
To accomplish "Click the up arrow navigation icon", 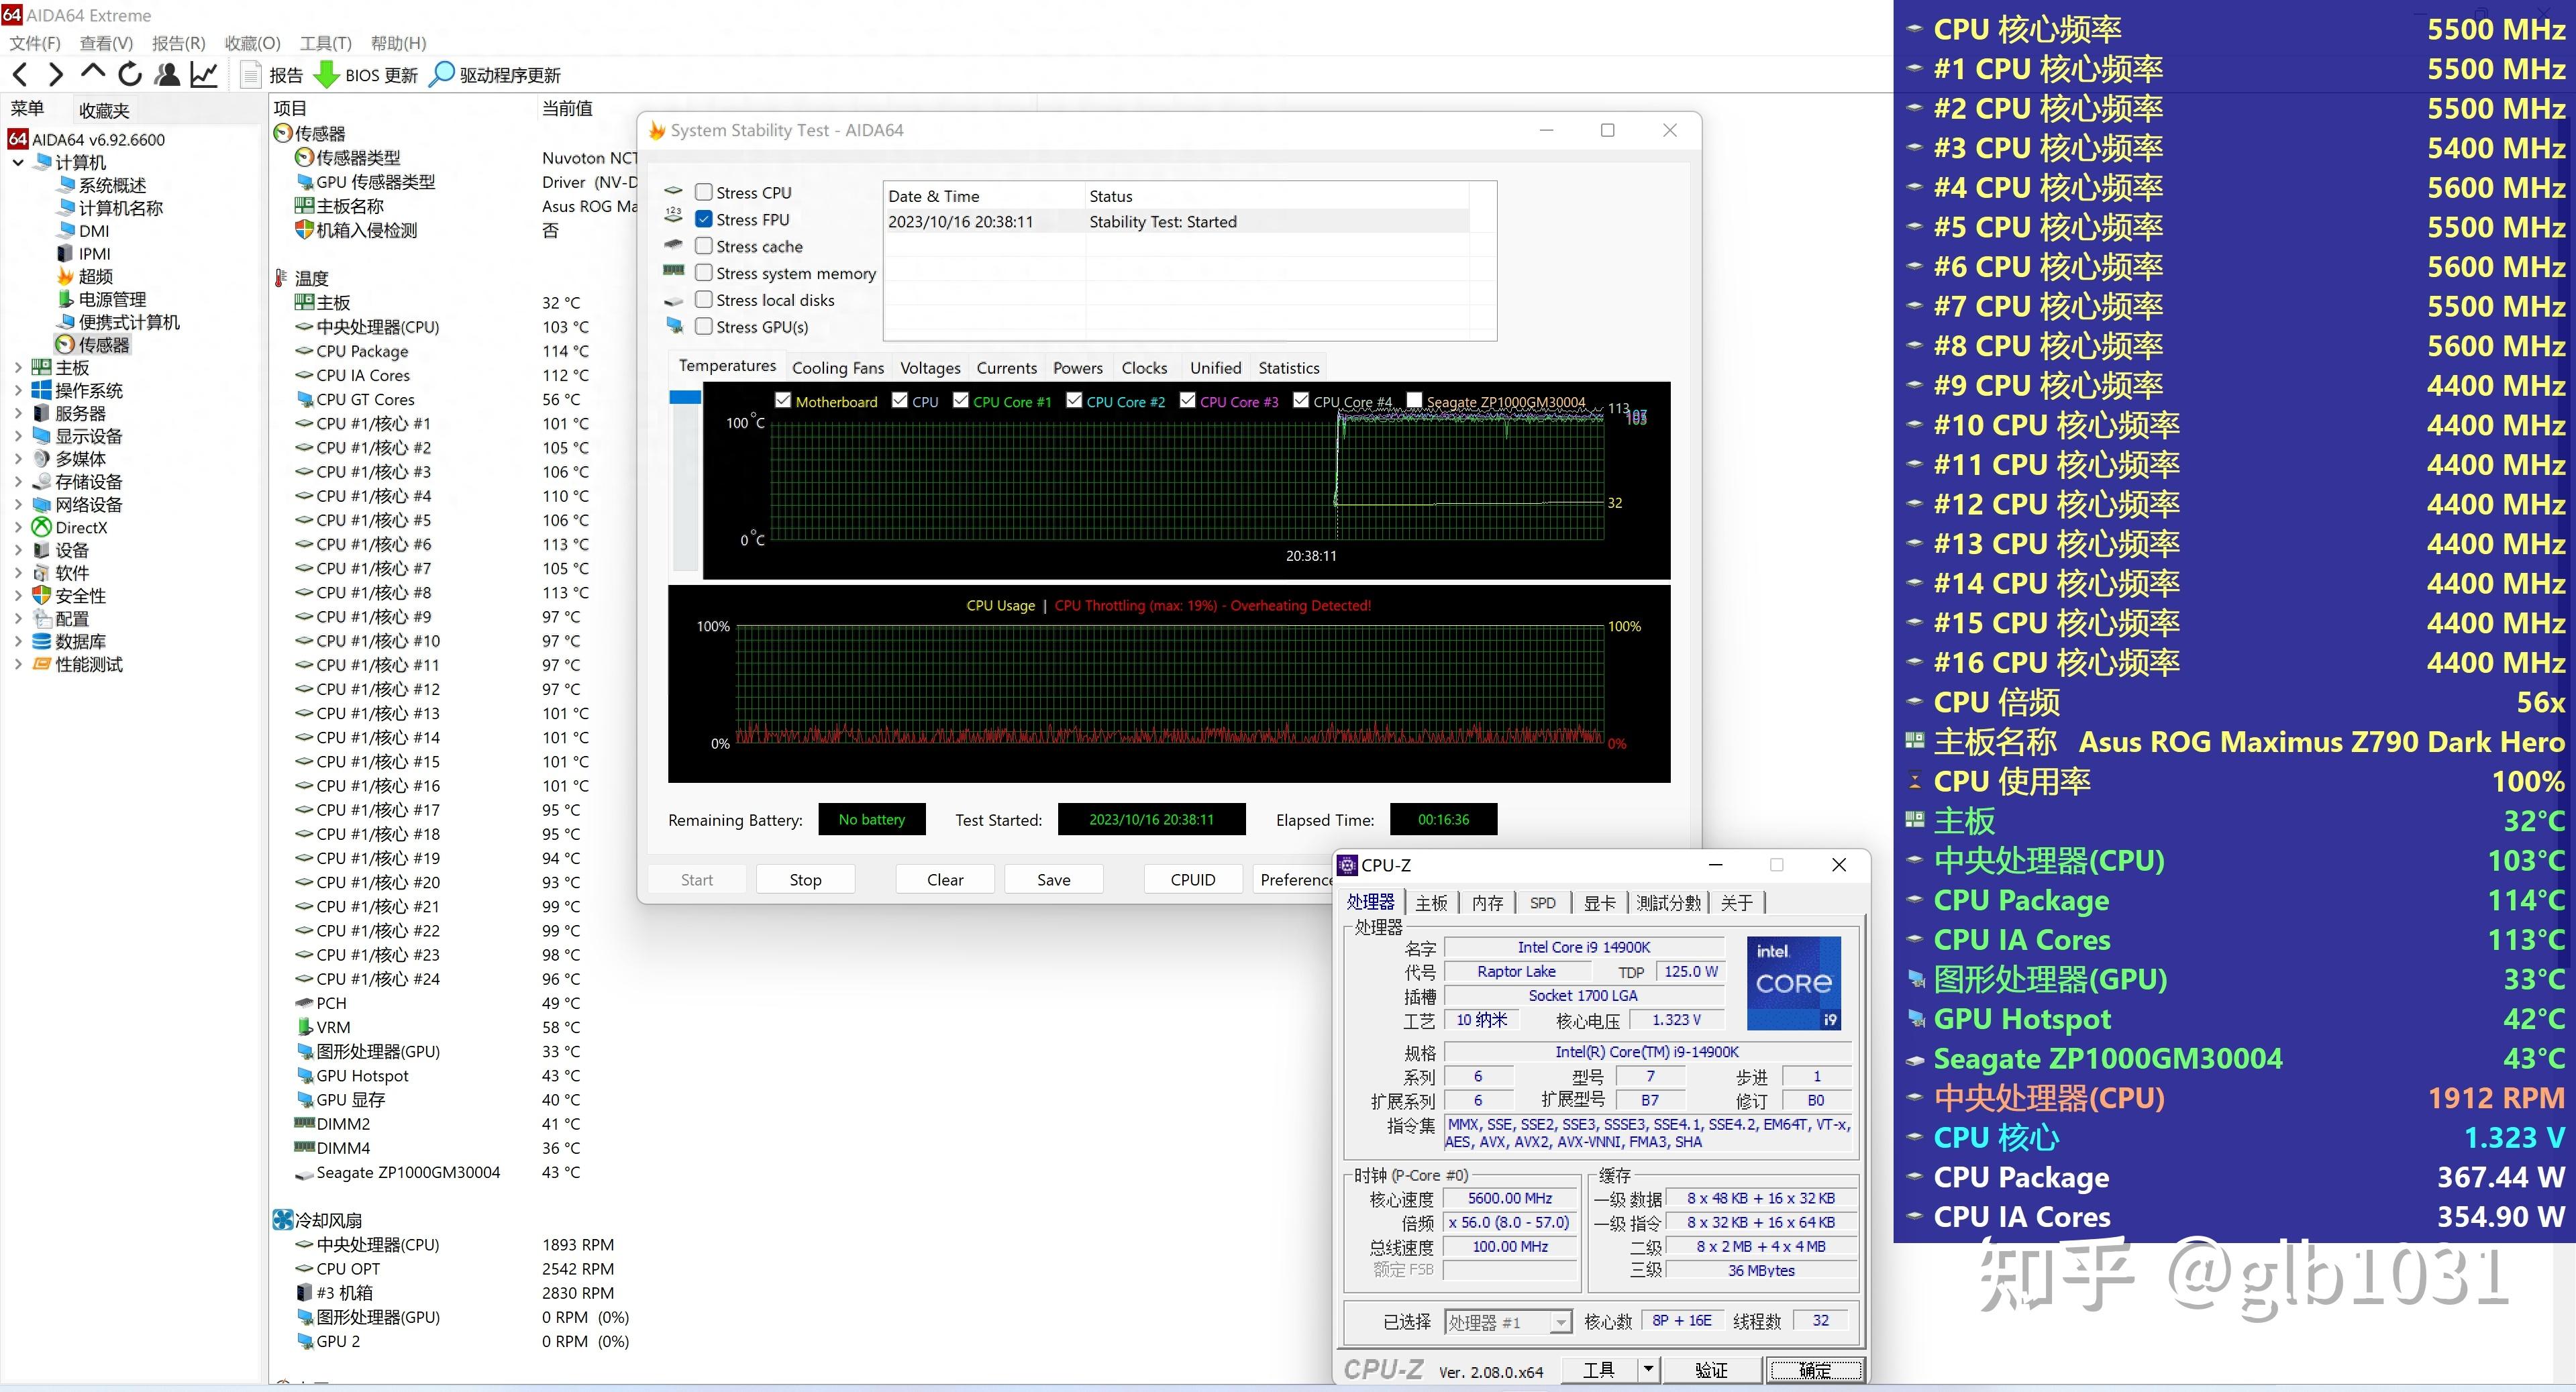I will [x=93, y=72].
